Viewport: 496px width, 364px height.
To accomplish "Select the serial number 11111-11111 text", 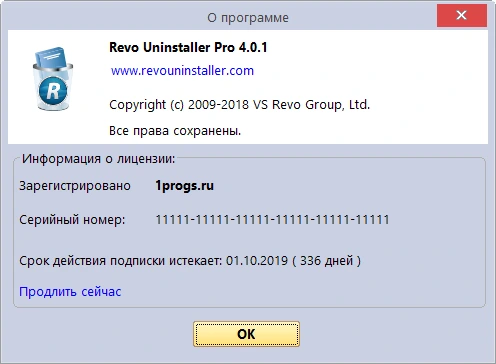I will (272, 220).
